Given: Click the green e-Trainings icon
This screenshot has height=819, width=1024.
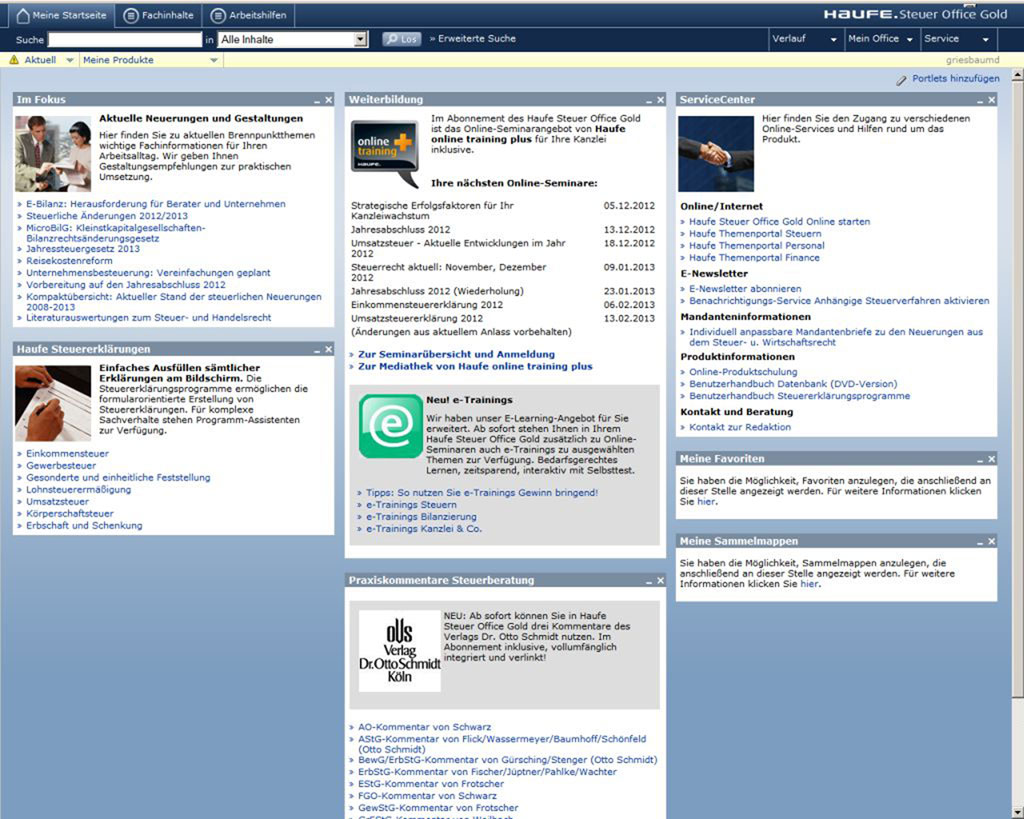Looking at the screenshot, I should pyautogui.click(x=391, y=426).
